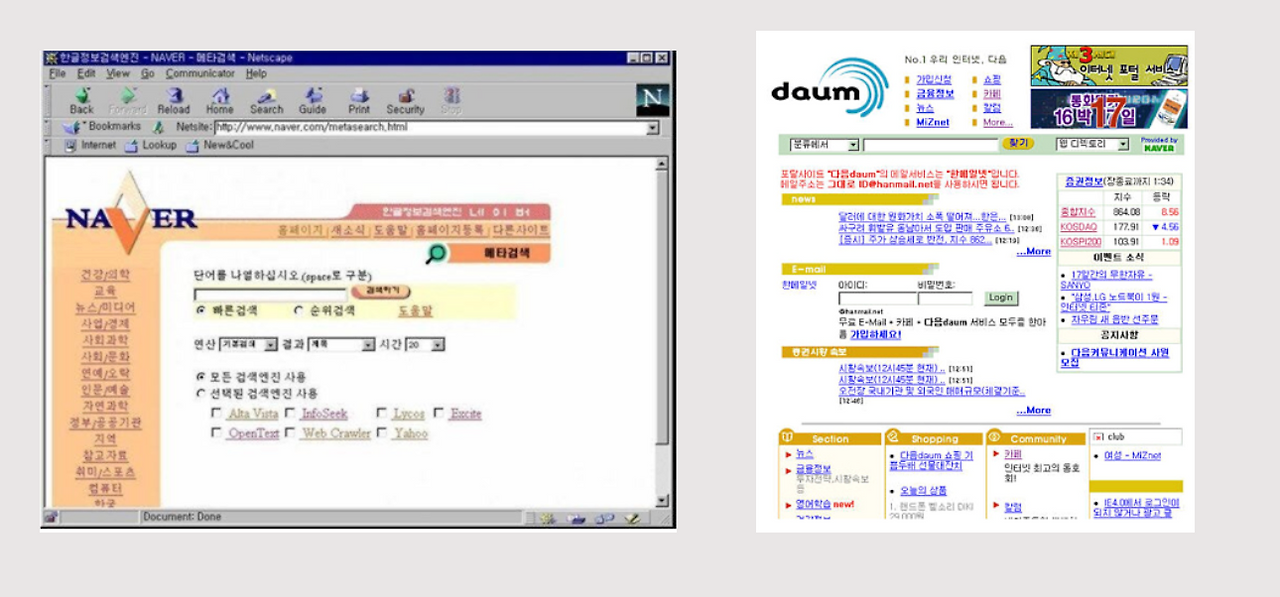Select the 순위검색 radio button
The image size is (1280, 597).
pos(298,311)
